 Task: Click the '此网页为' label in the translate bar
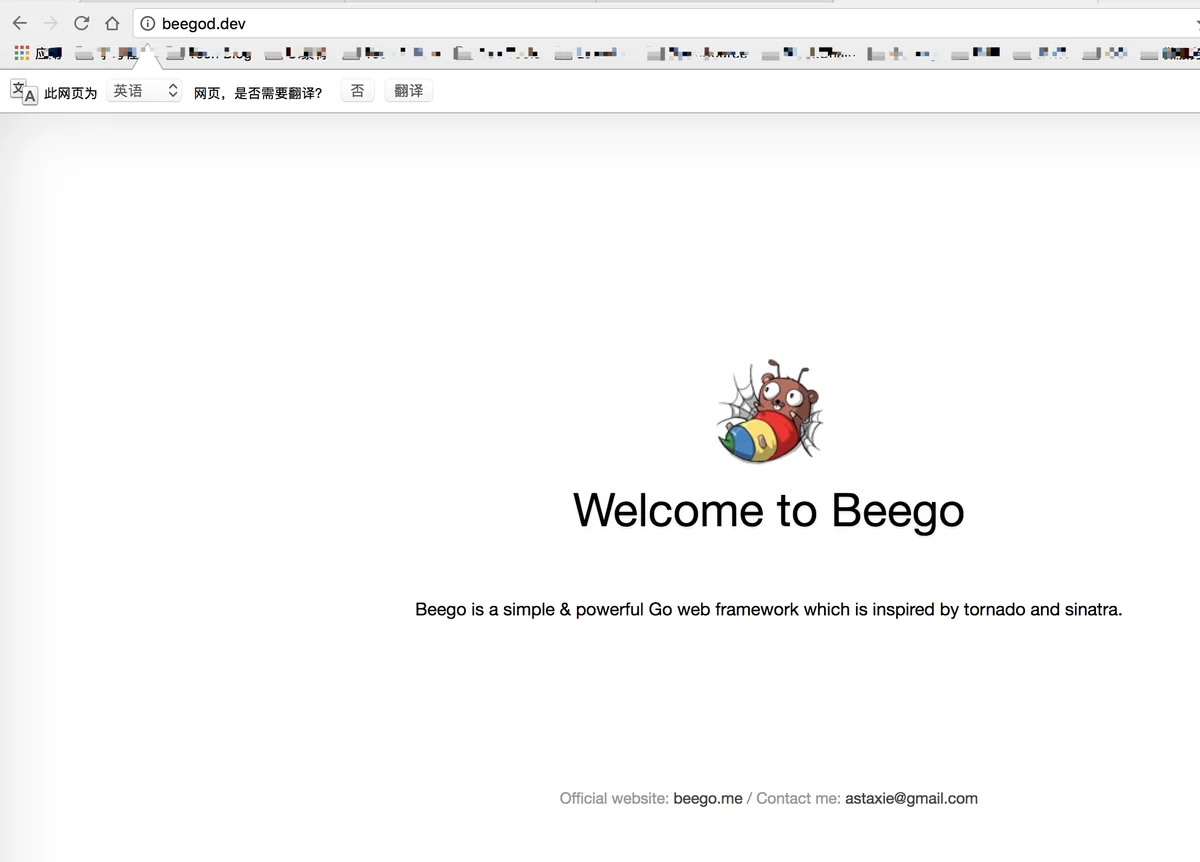coord(71,93)
